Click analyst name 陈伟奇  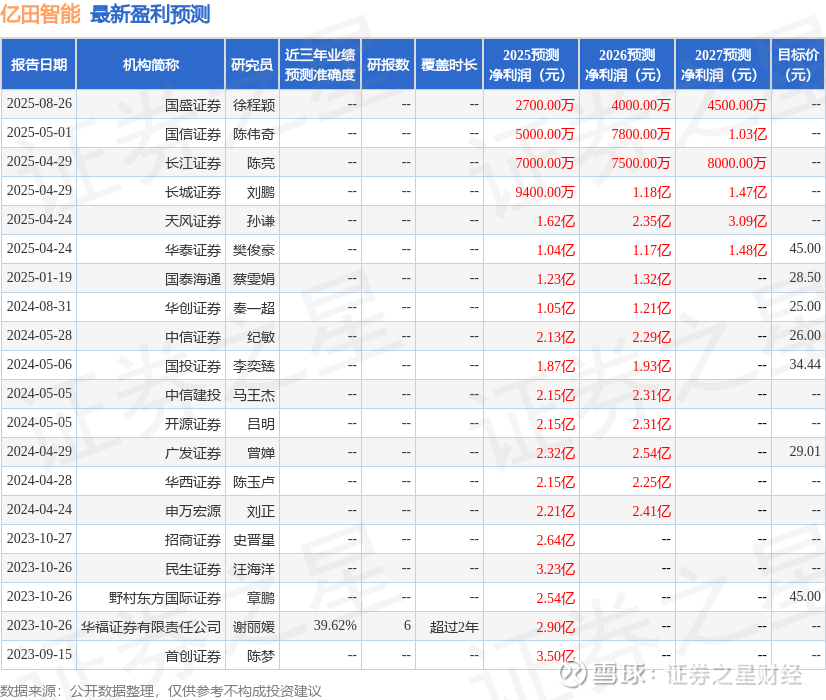(254, 134)
